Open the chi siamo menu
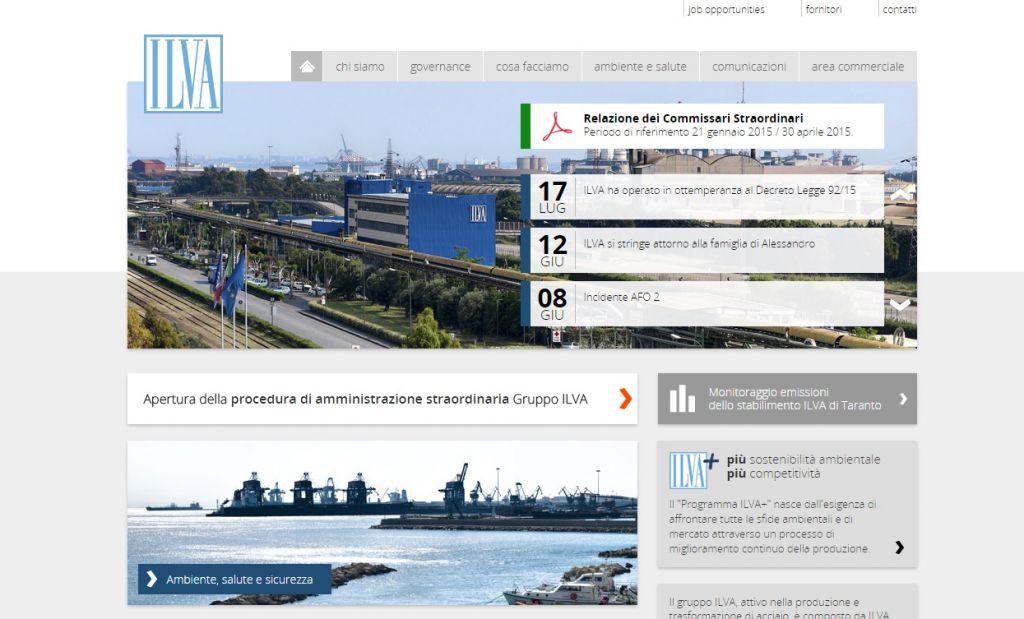1024x619 pixels. click(360, 67)
